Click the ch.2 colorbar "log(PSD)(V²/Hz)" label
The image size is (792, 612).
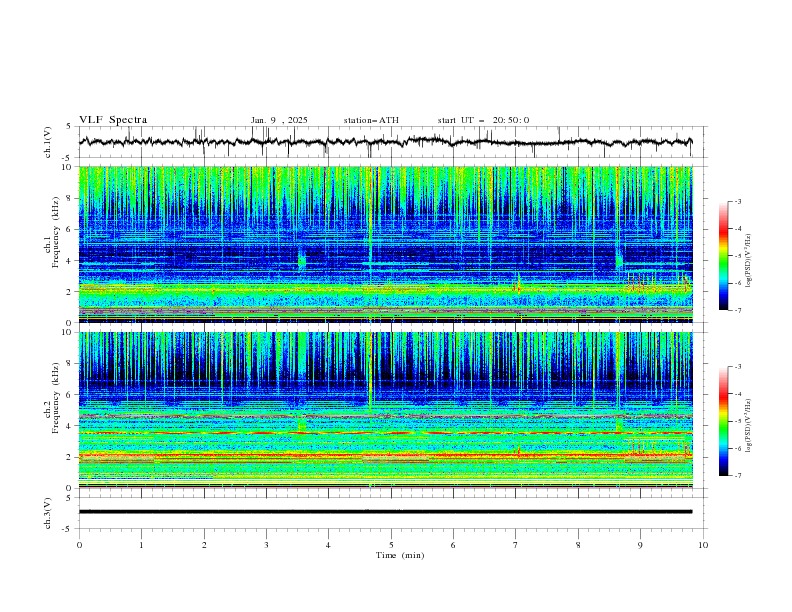748,425
